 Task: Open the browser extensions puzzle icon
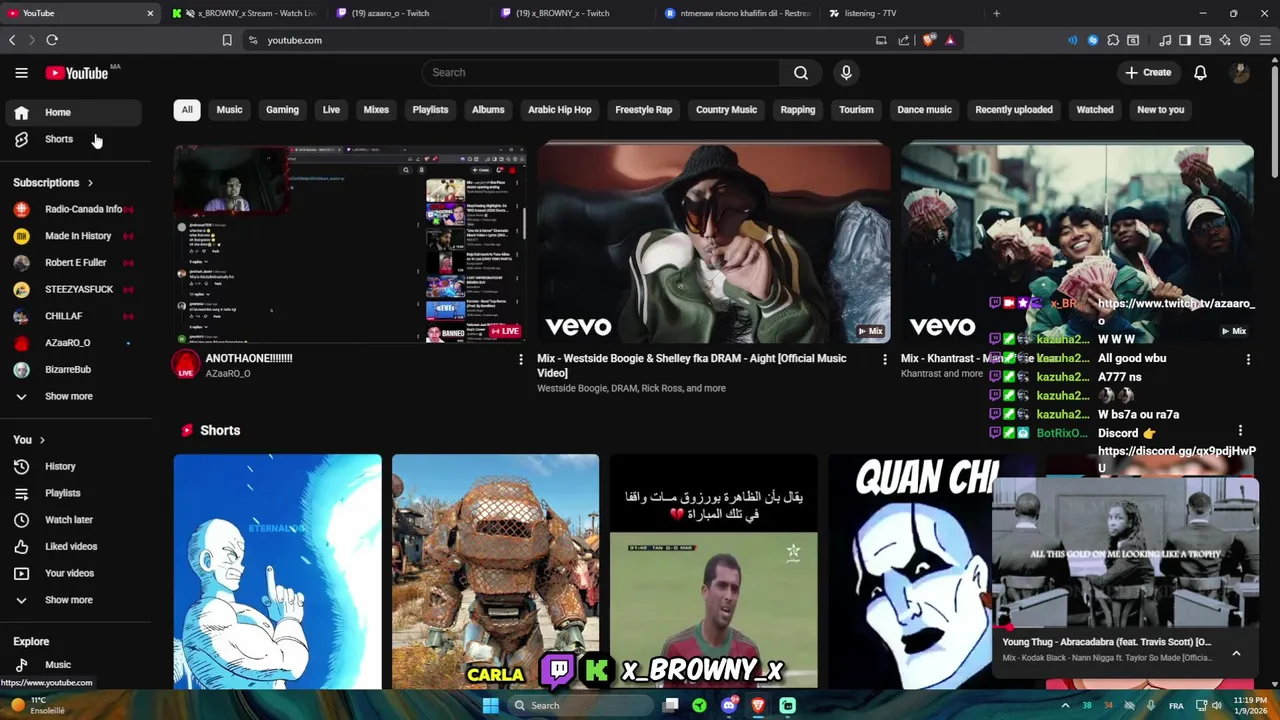pyautogui.click(x=1113, y=40)
